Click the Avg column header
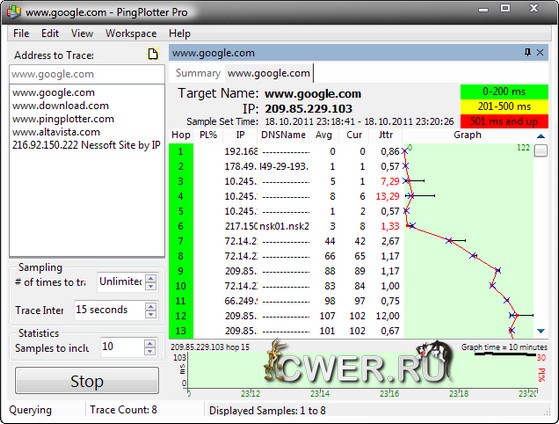The image size is (559, 424). coord(324,135)
